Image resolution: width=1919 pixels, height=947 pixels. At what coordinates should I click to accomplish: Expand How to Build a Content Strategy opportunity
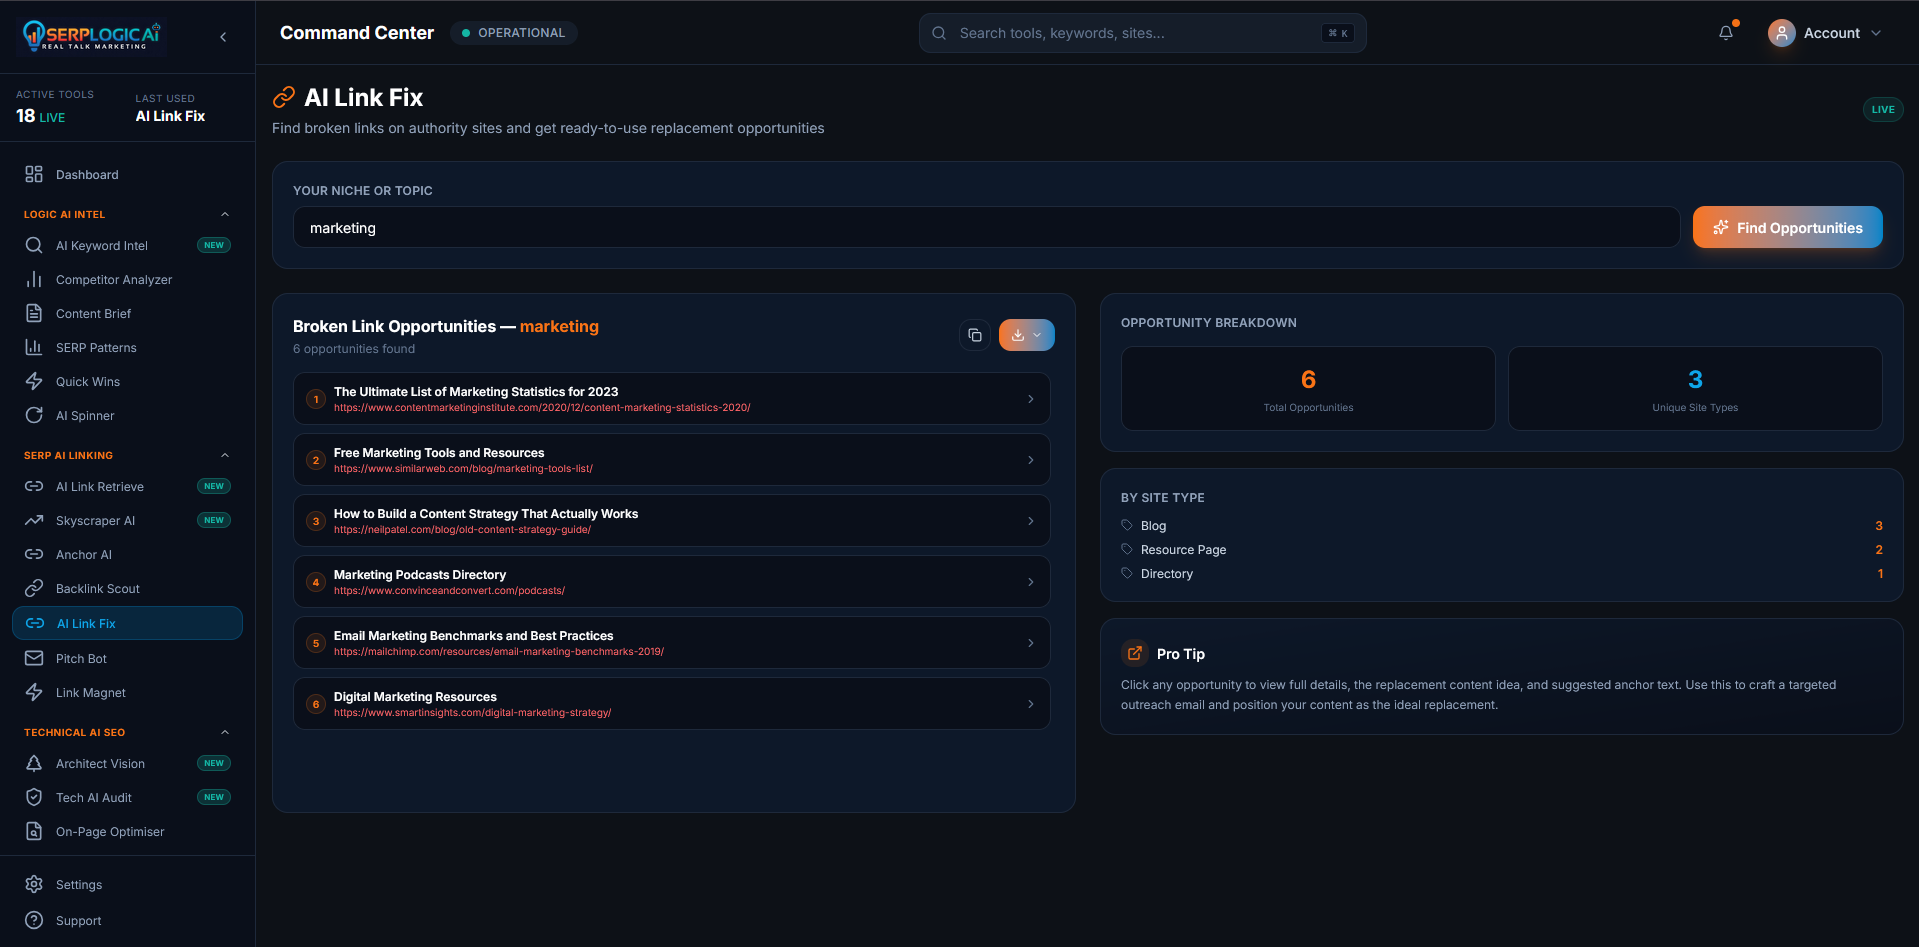point(672,521)
